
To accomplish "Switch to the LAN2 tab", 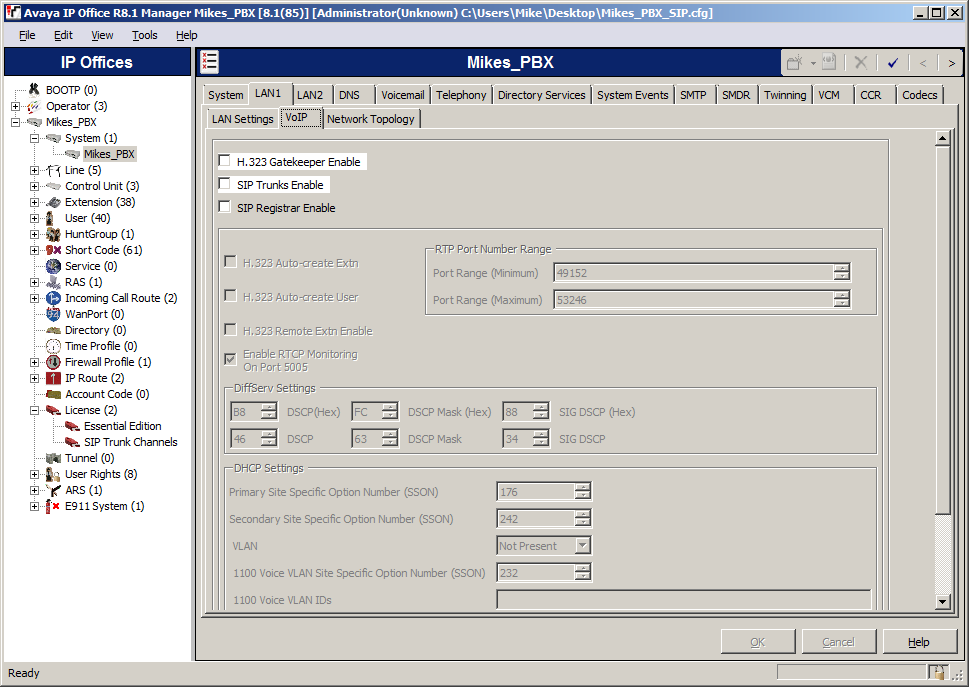I will [310, 95].
